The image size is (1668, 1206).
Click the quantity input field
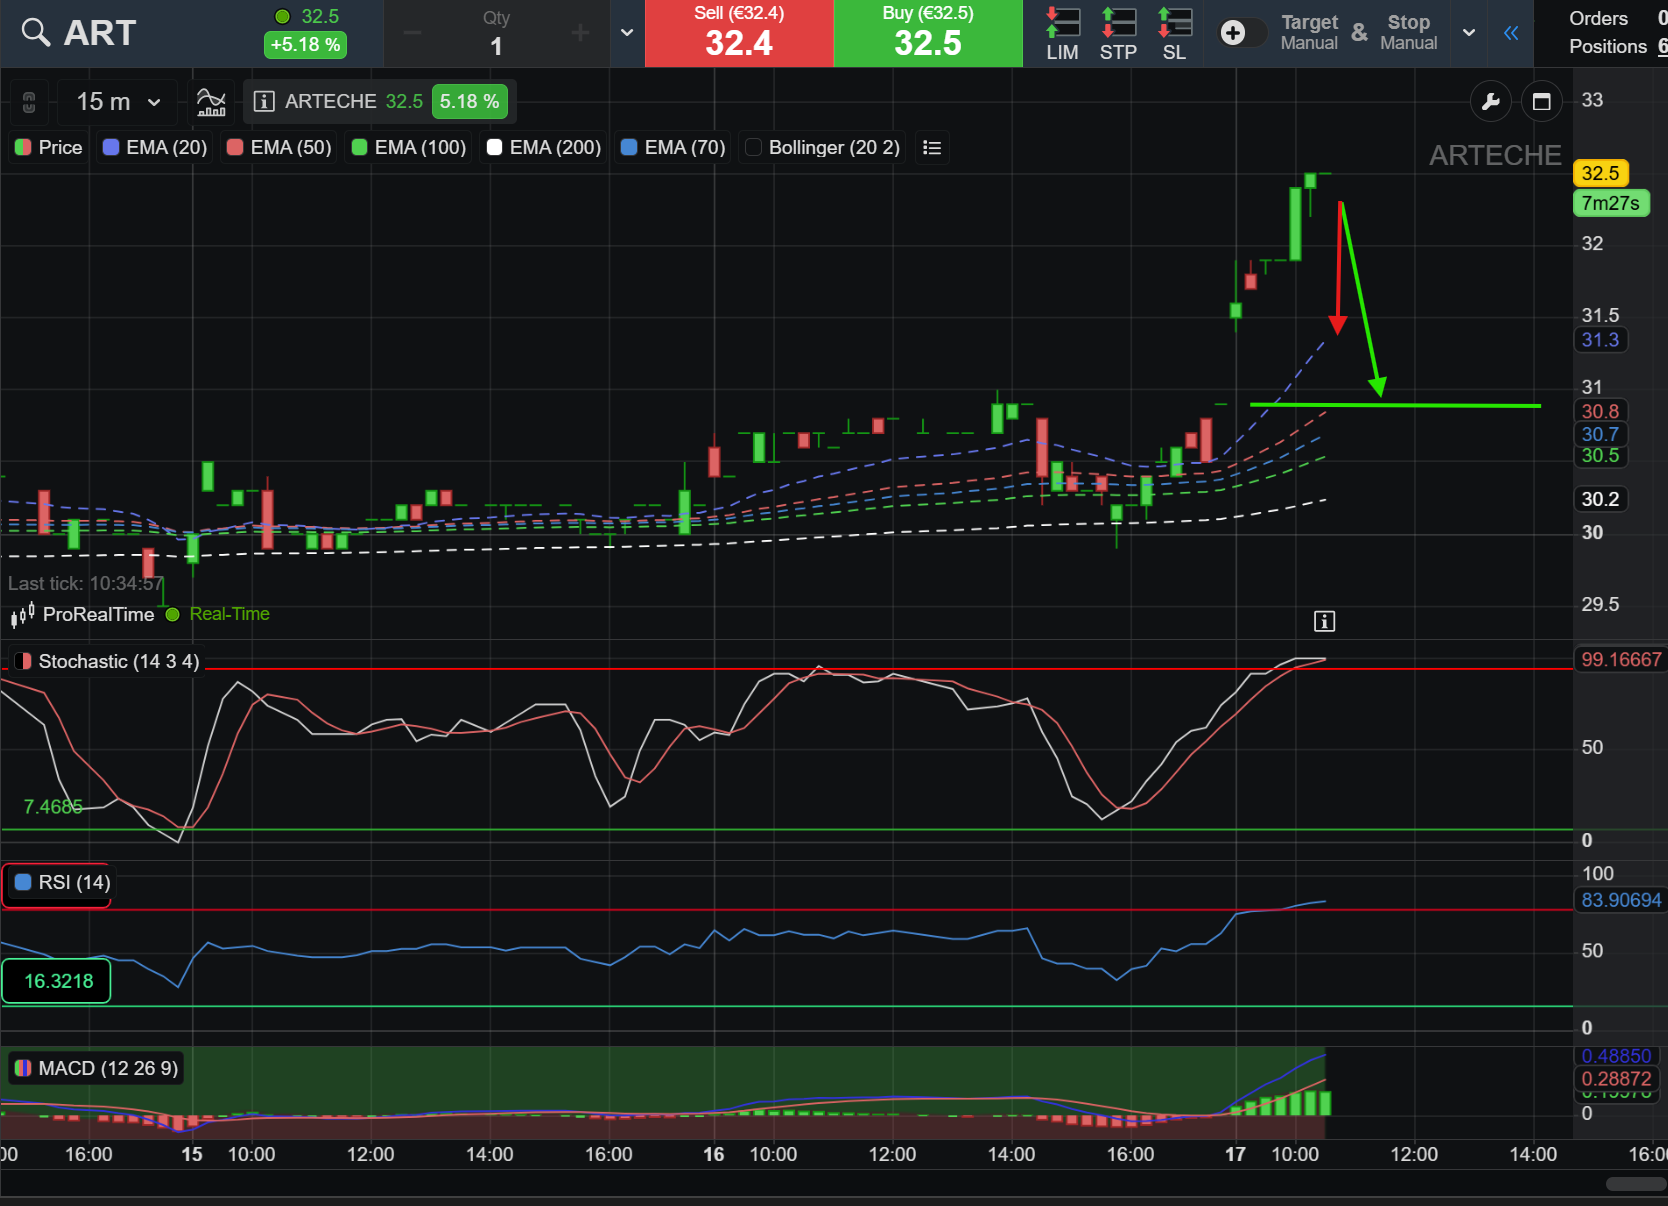(496, 33)
